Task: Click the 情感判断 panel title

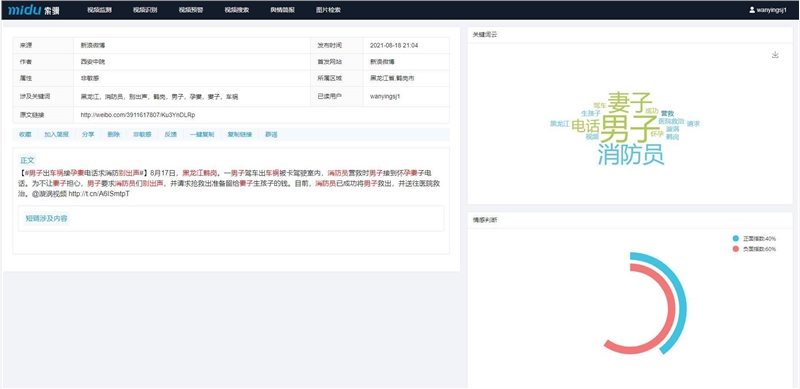Action: [x=484, y=220]
